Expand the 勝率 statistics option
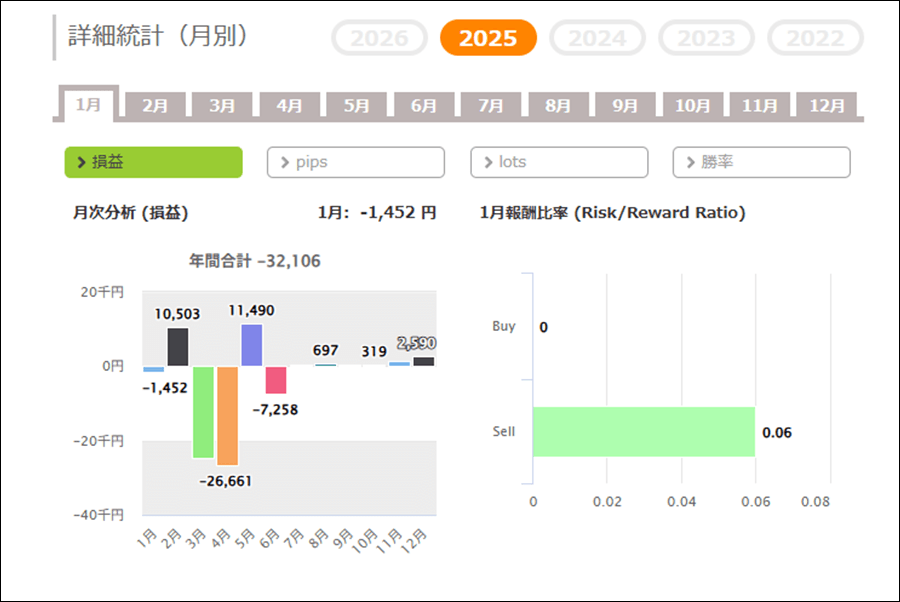Image resolution: width=900 pixels, height=602 pixels. click(761, 162)
